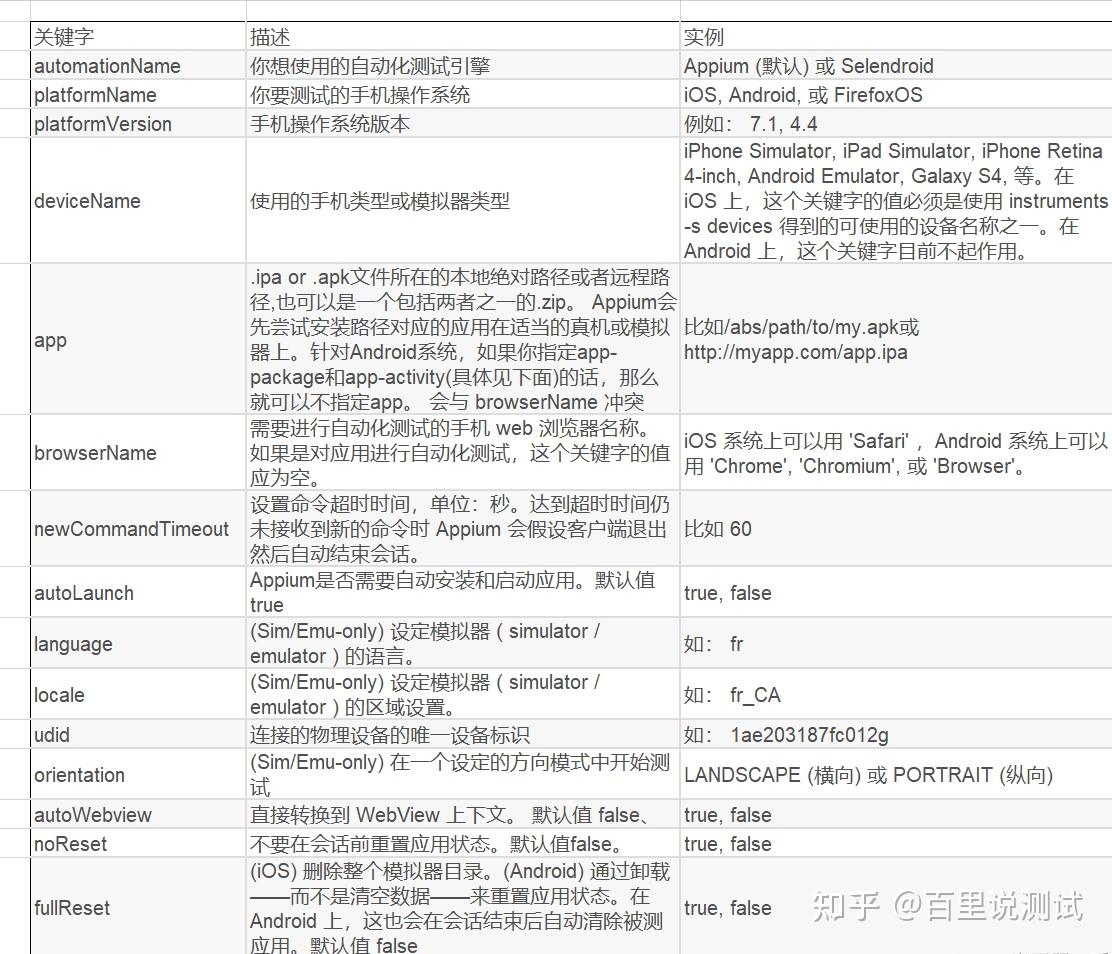Click the deviceName keyword cell
Screen dimensions: 1112x954
[138, 201]
